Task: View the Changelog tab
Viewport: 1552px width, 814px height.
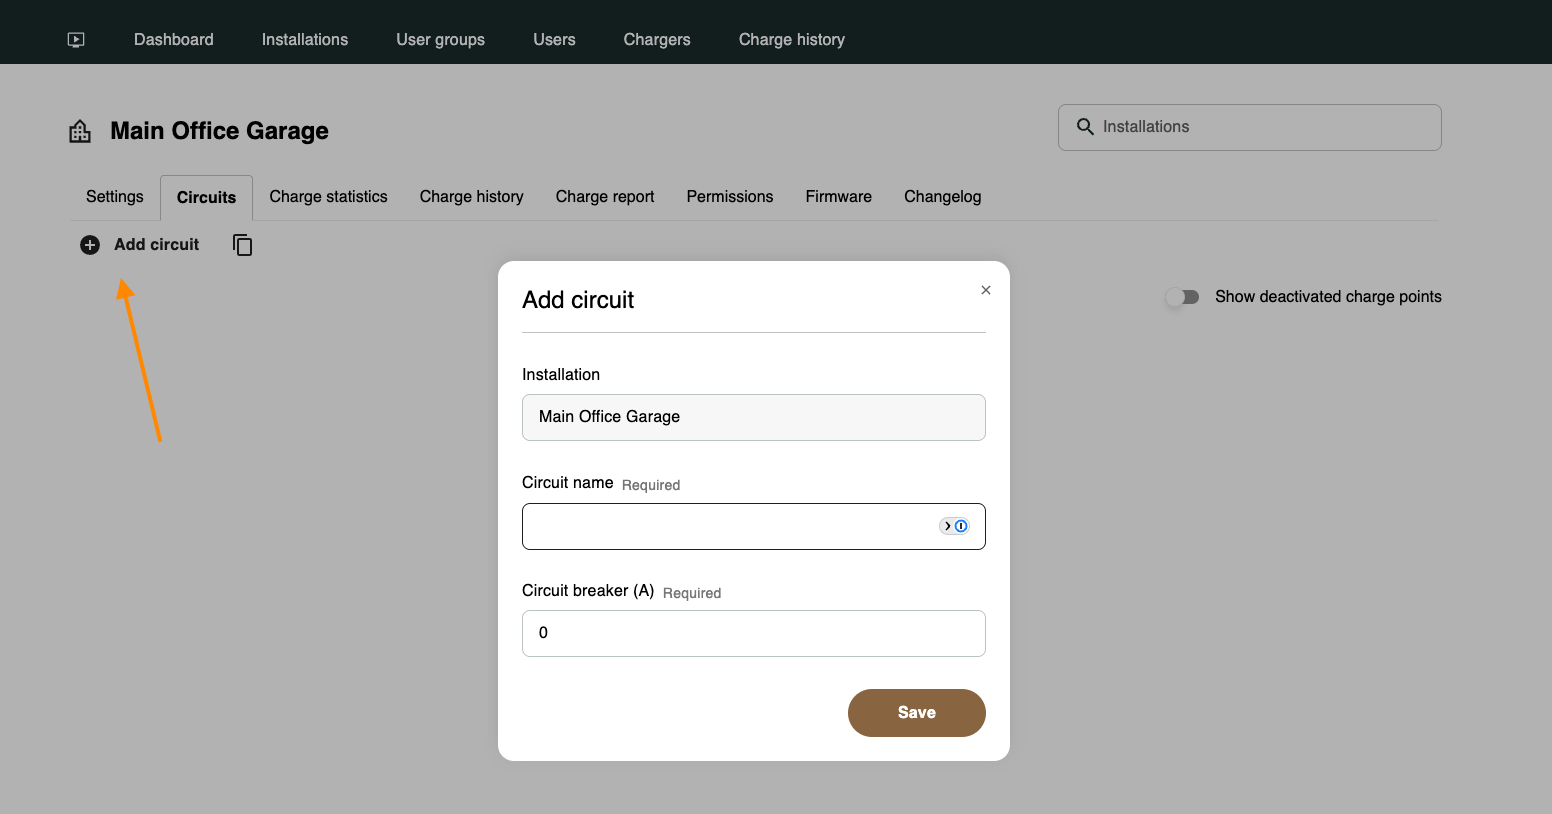Action: [x=942, y=197]
